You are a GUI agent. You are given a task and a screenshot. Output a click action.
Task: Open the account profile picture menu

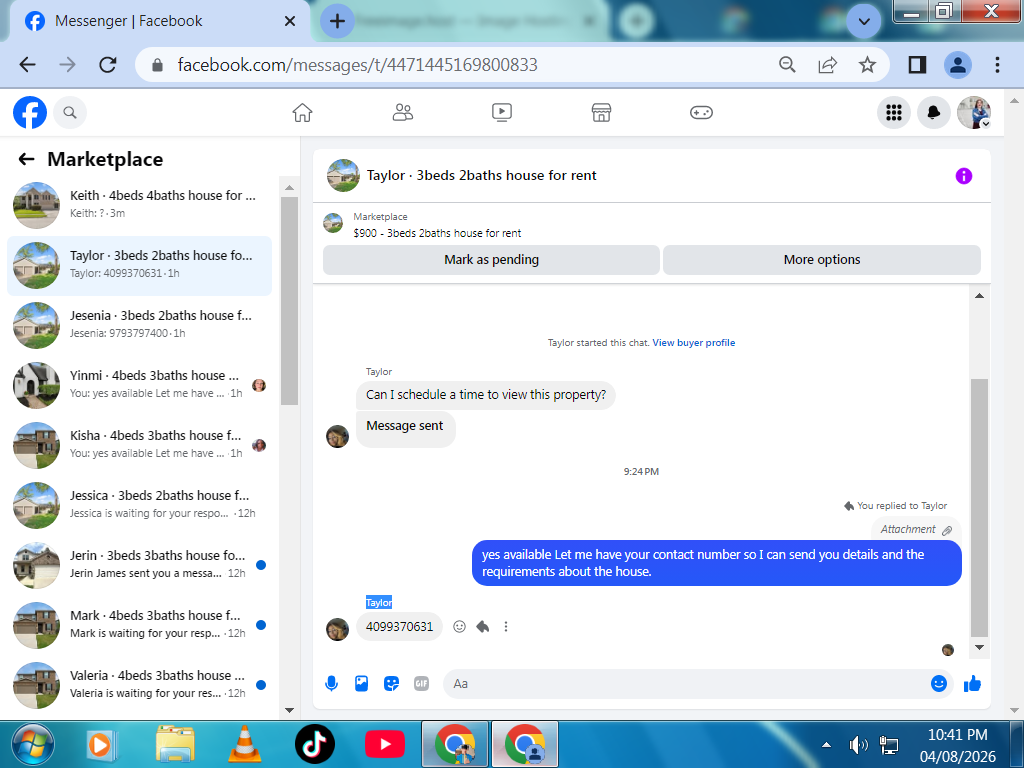tap(974, 112)
